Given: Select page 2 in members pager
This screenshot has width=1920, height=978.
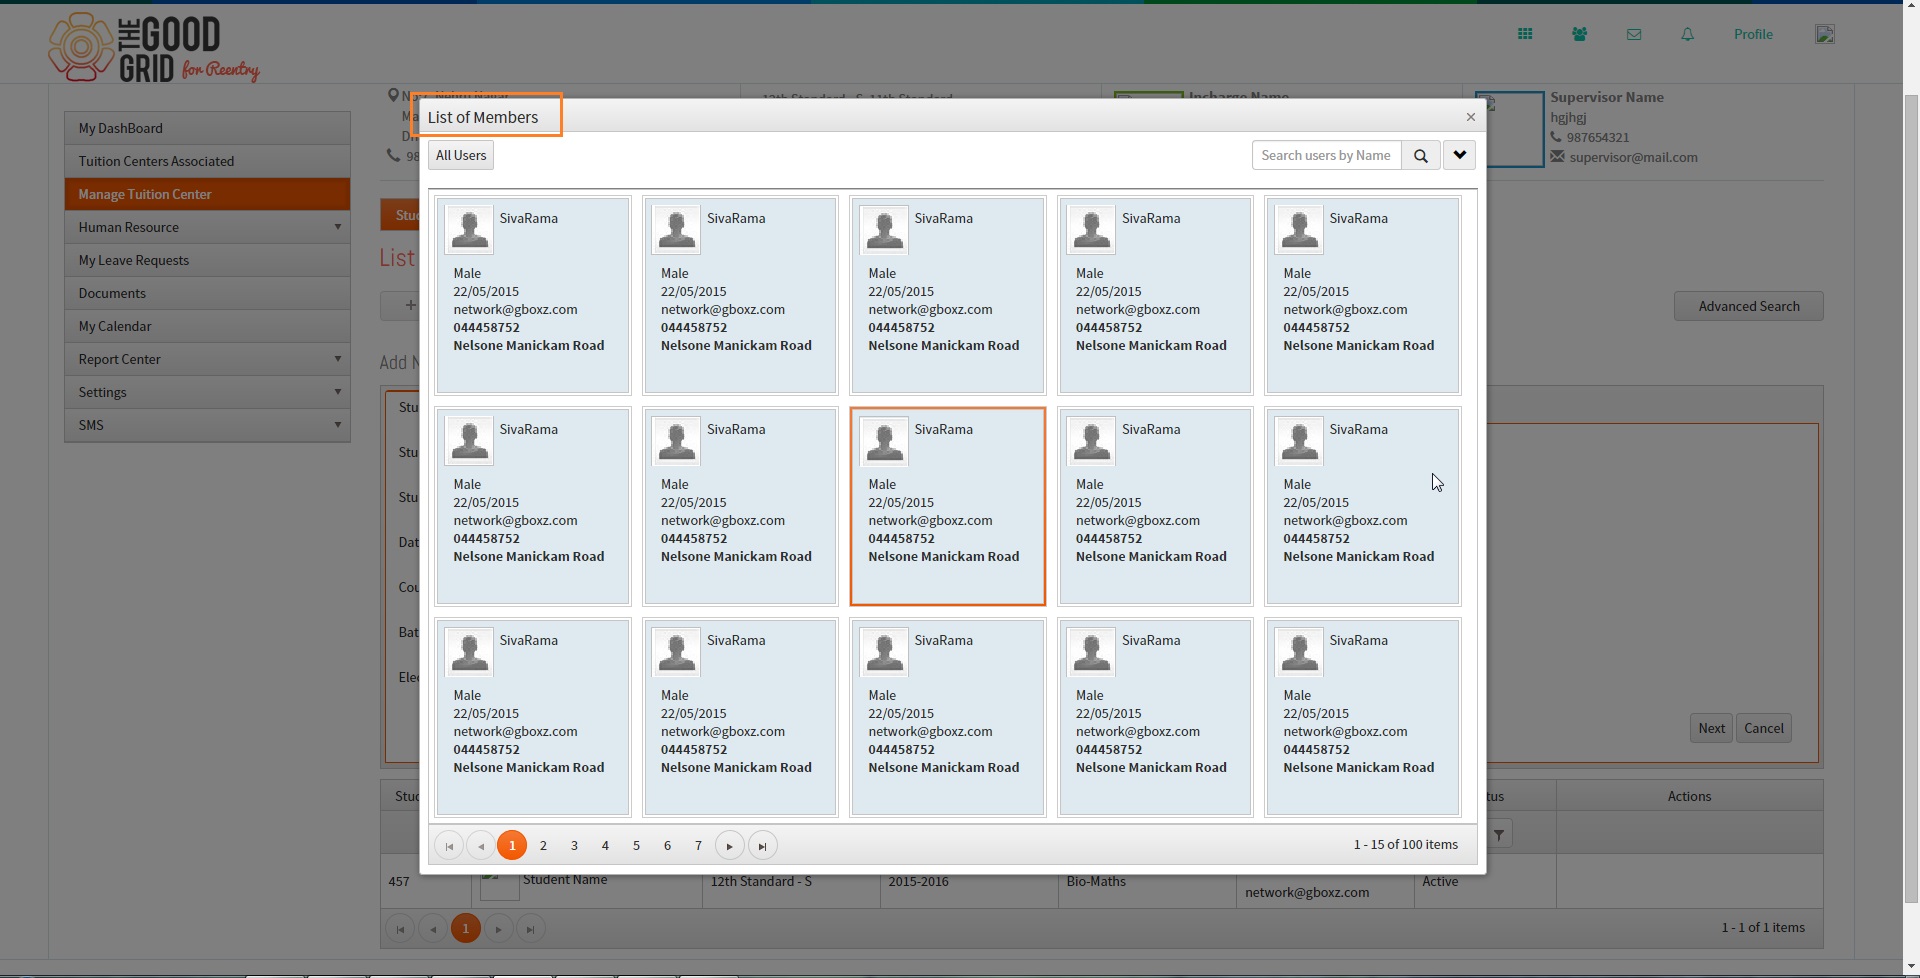Looking at the screenshot, I should point(543,845).
